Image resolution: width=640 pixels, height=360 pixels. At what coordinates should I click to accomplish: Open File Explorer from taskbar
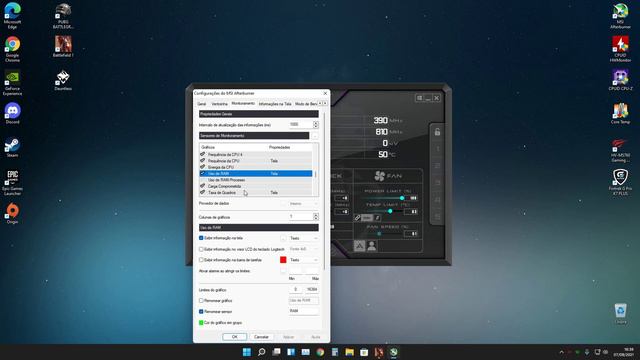349,352
